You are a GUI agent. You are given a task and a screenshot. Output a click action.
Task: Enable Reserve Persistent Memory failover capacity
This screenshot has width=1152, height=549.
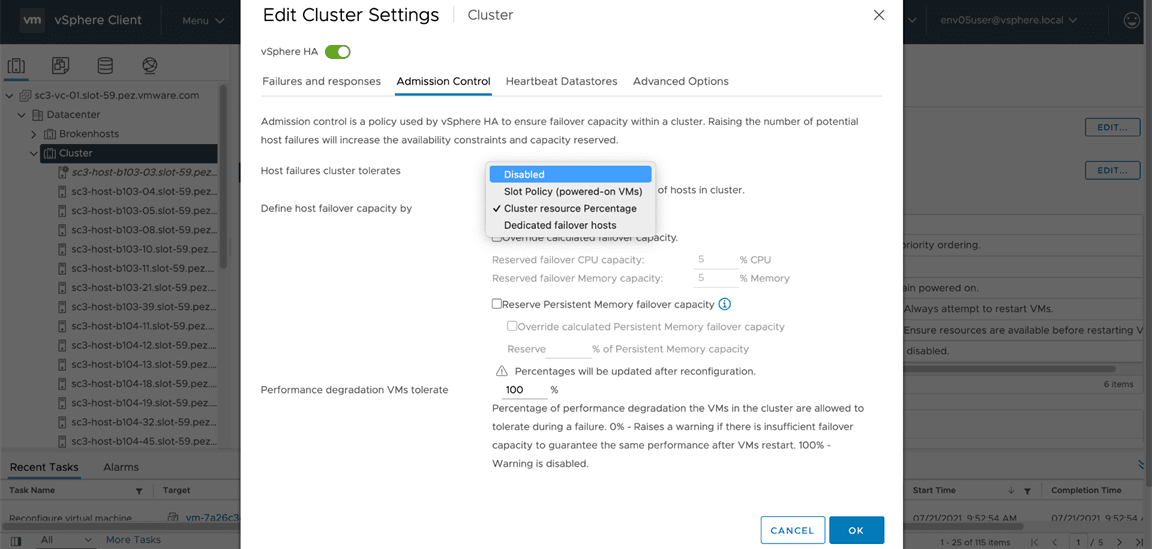[x=497, y=304]
